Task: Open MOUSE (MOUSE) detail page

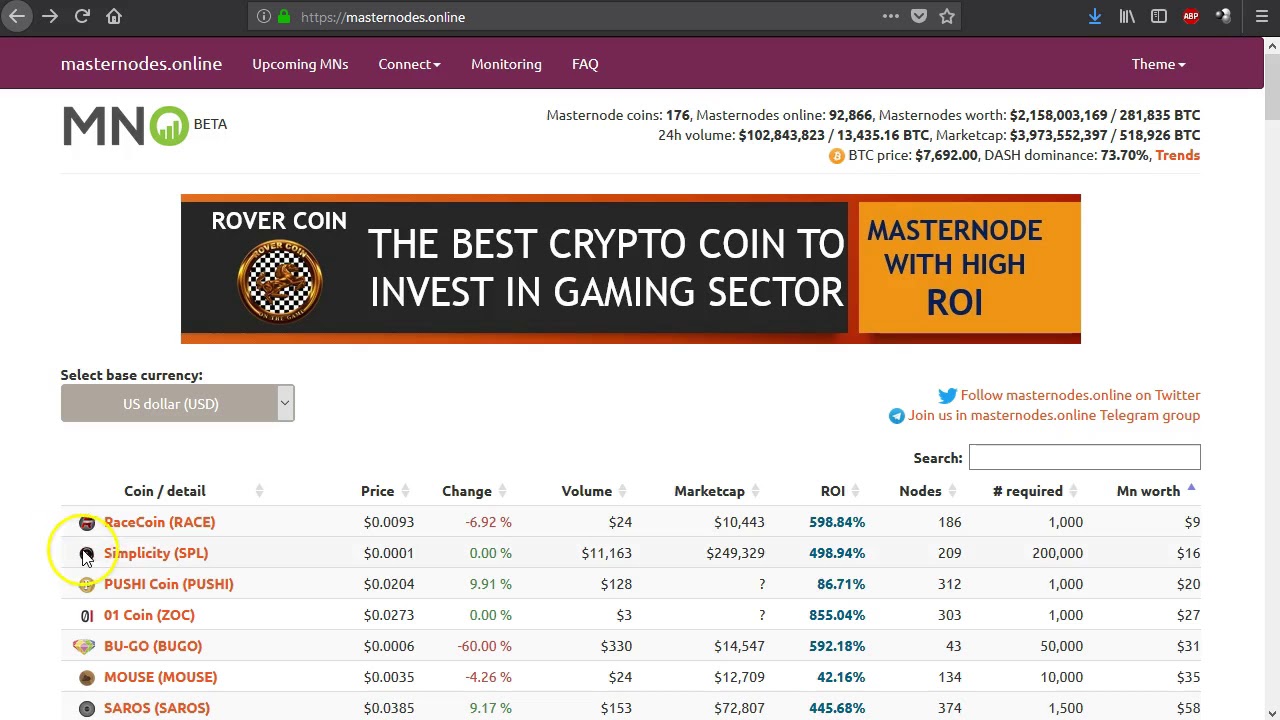Action: [160, 677]
